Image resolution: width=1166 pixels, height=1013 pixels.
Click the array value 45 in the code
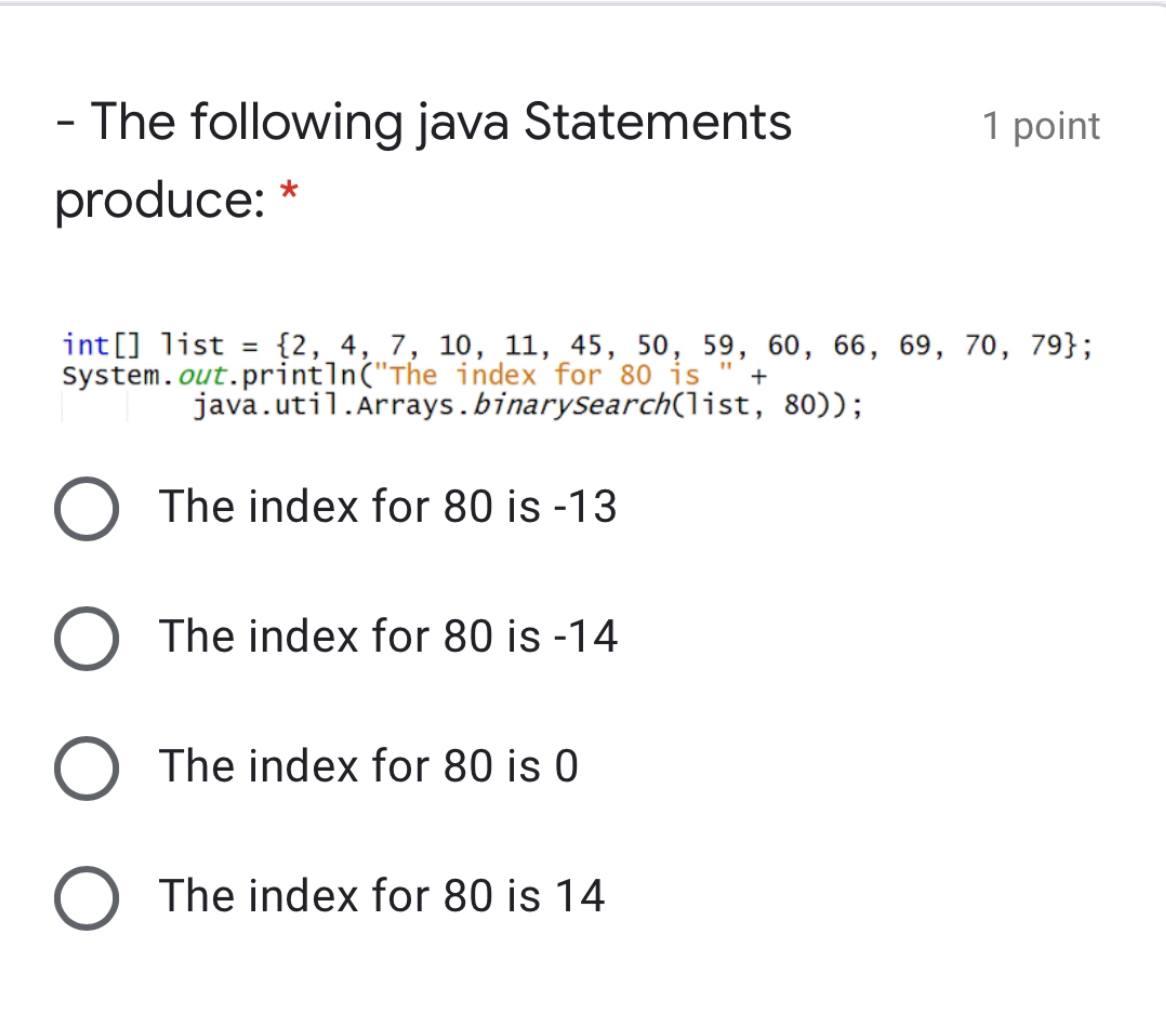point(587,345)
